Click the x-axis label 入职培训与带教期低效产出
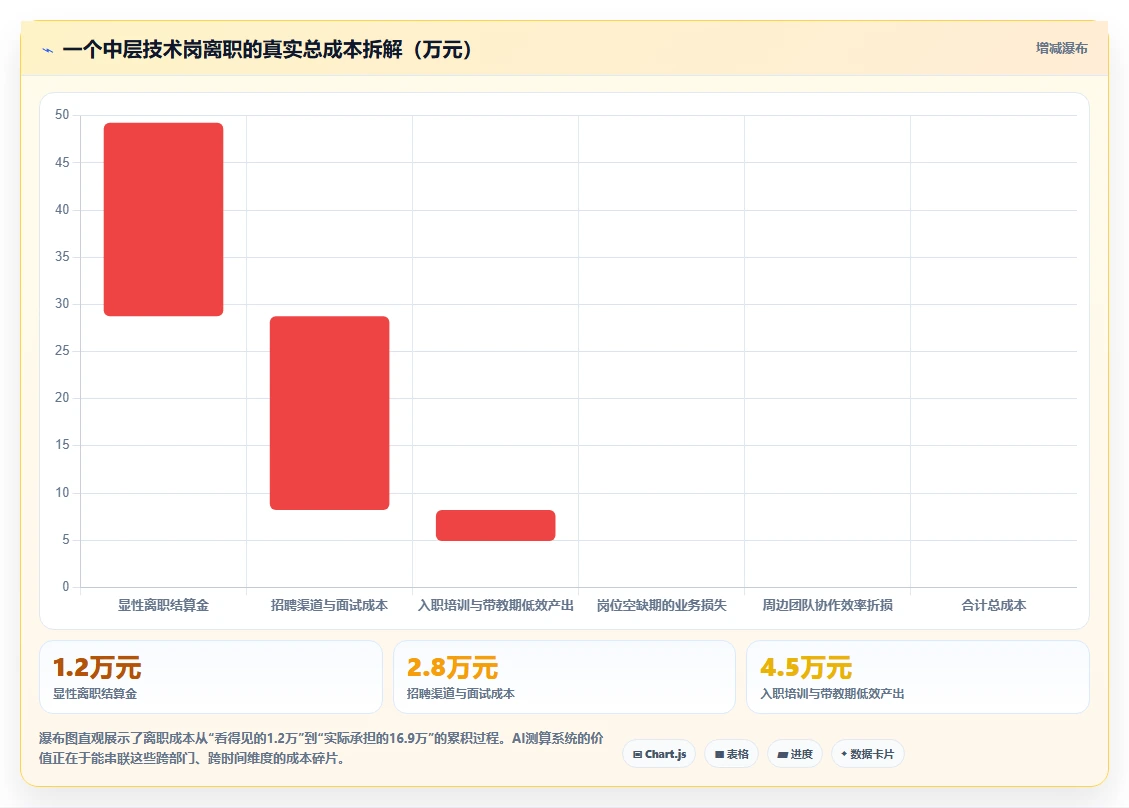This screenshot has height=808, width=1129. coord(495,606)
